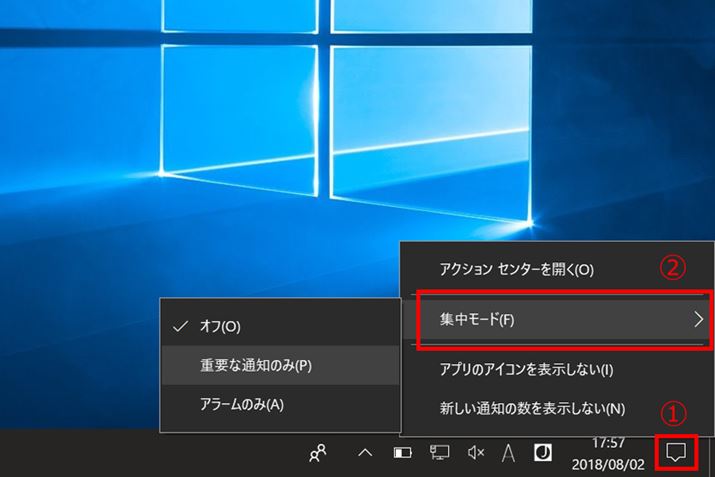Open the 集中モード(F) submenu item
Screen dimensions: 715x477
point(557,319)
